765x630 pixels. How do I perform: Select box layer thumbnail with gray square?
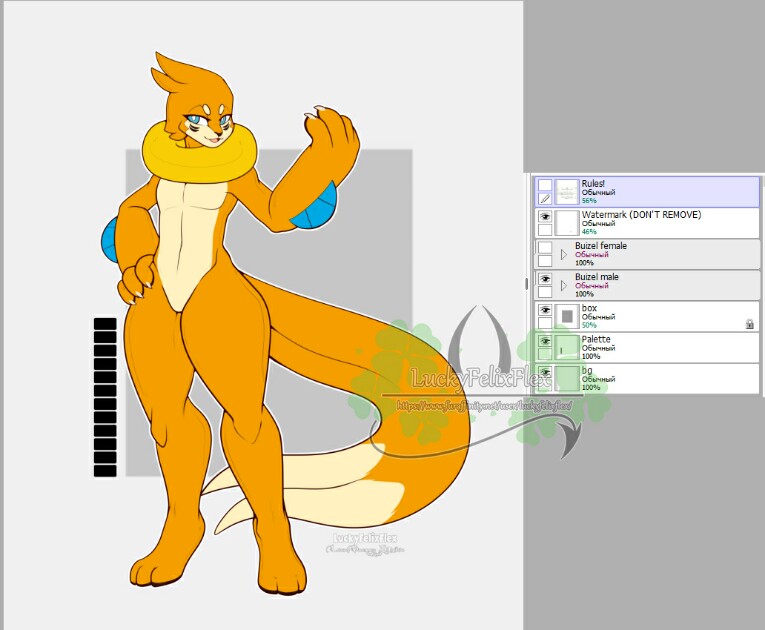(x=566, y=317)
